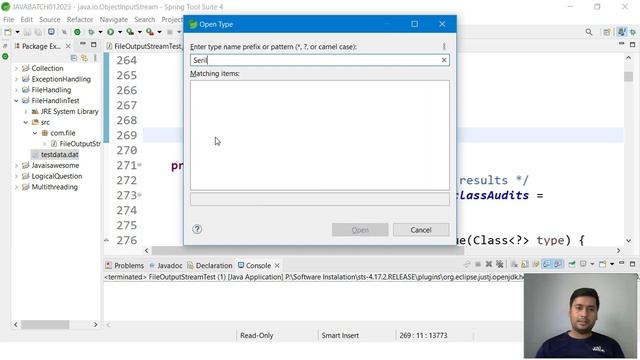Click the New file toolbar icon
640x360 pixels.
8,32
